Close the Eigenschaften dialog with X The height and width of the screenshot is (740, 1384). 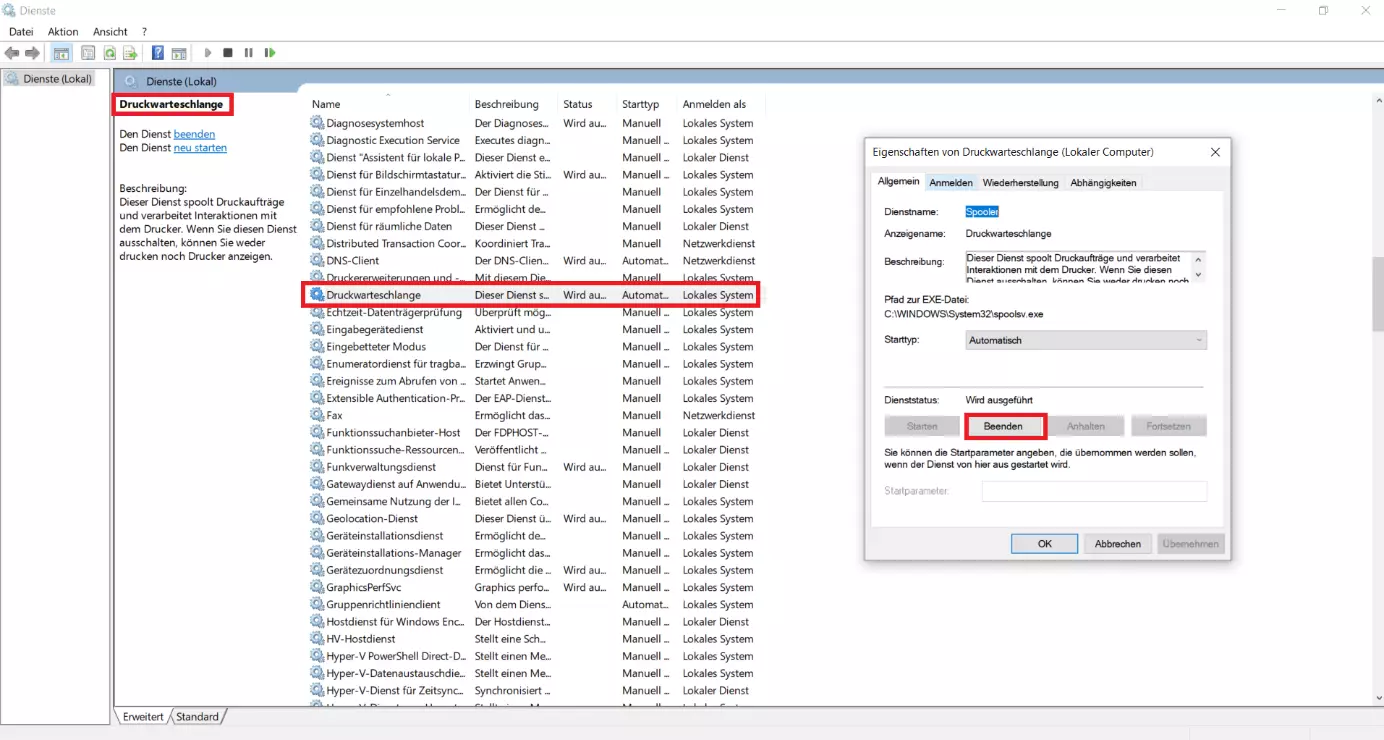click(x=1215, y=152)
